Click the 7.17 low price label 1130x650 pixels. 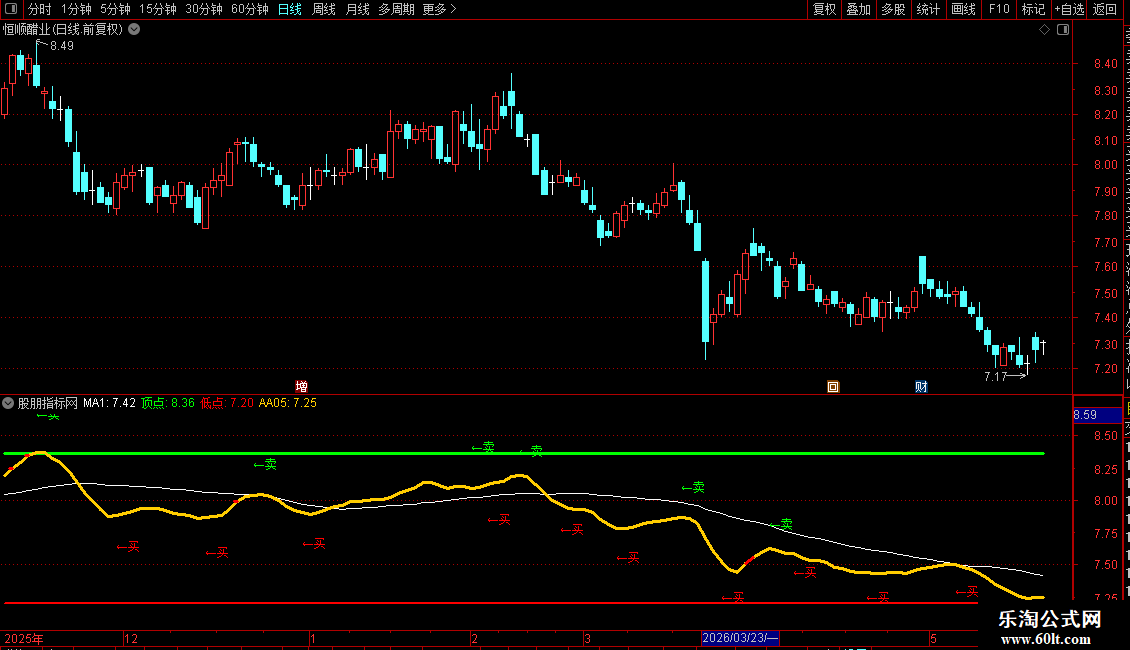(995, 376)
